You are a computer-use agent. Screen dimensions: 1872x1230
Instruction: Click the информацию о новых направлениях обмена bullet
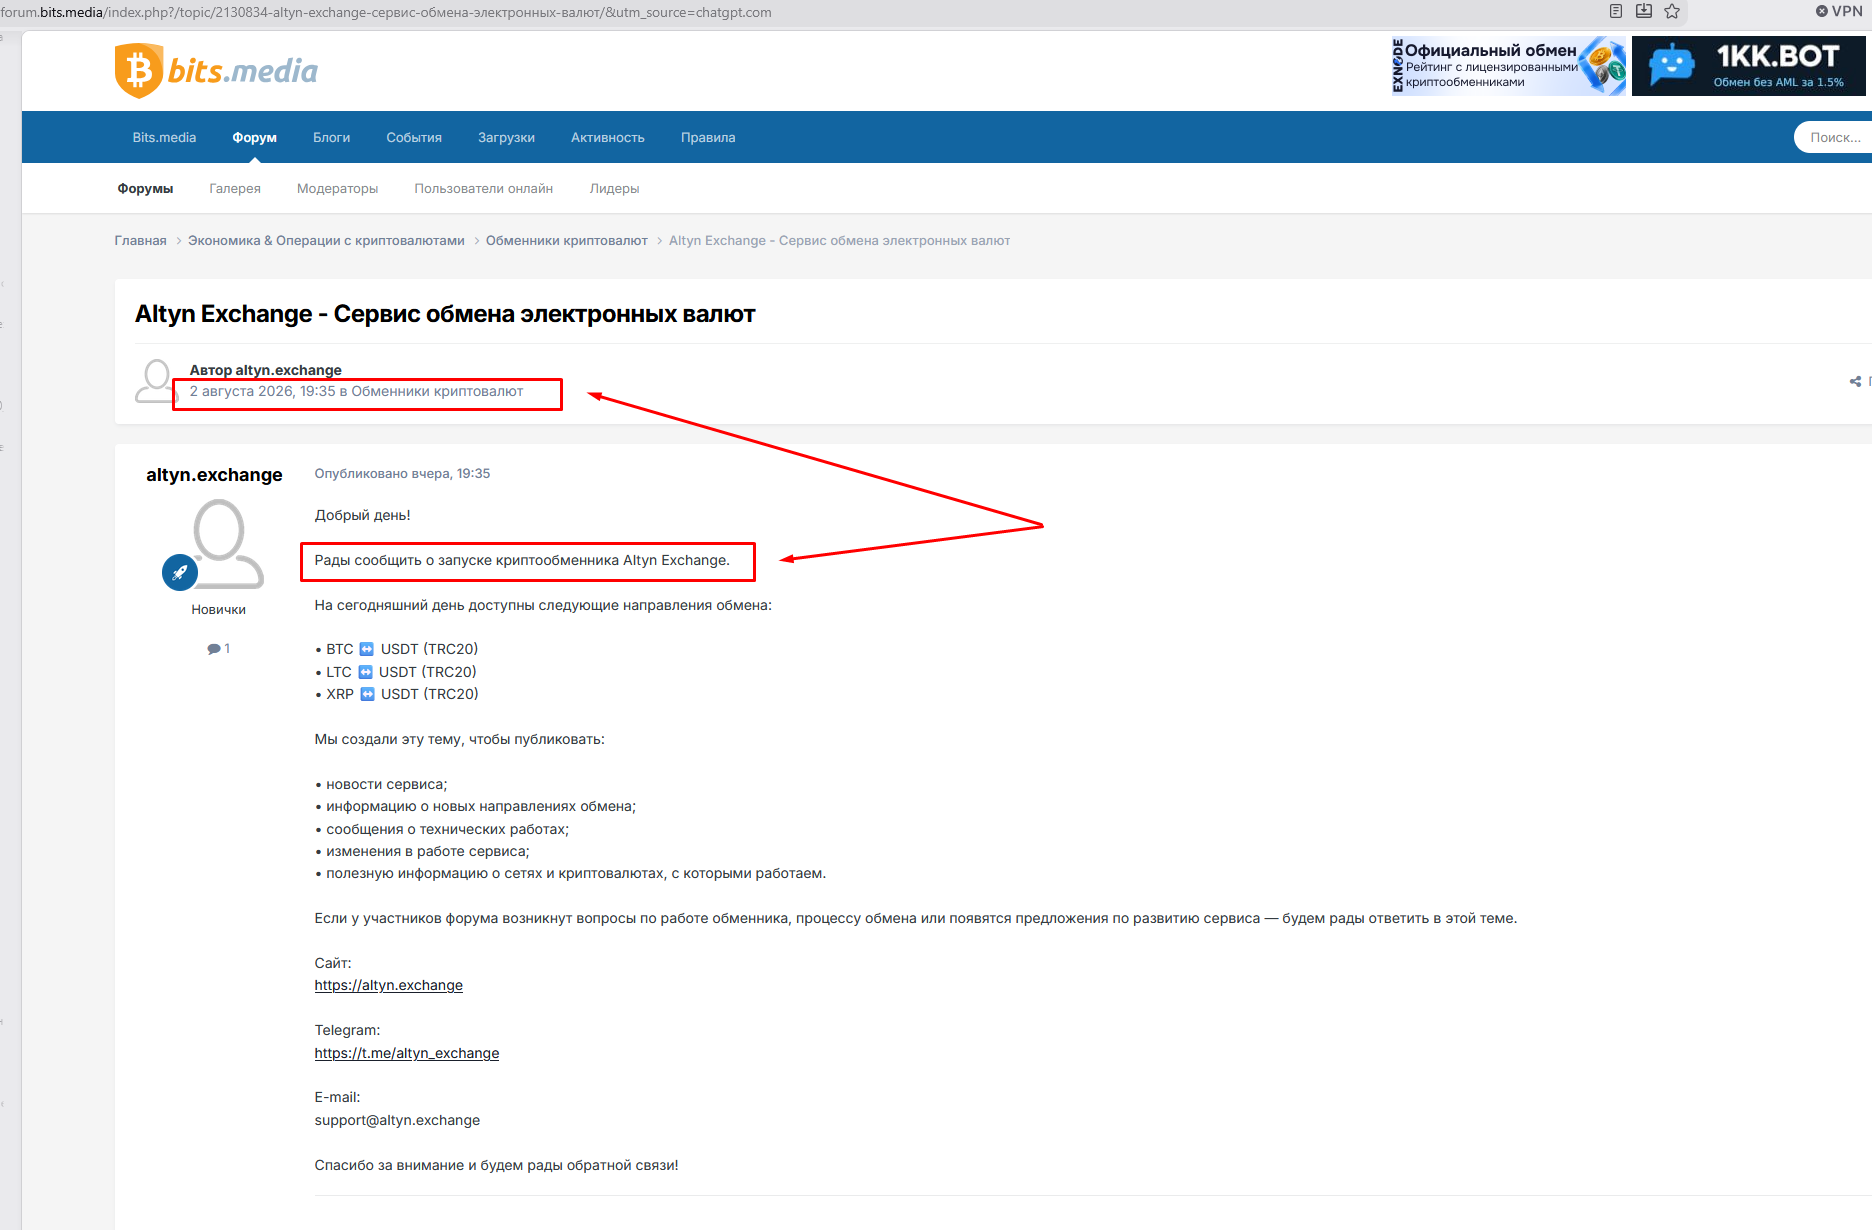point(475,807)
